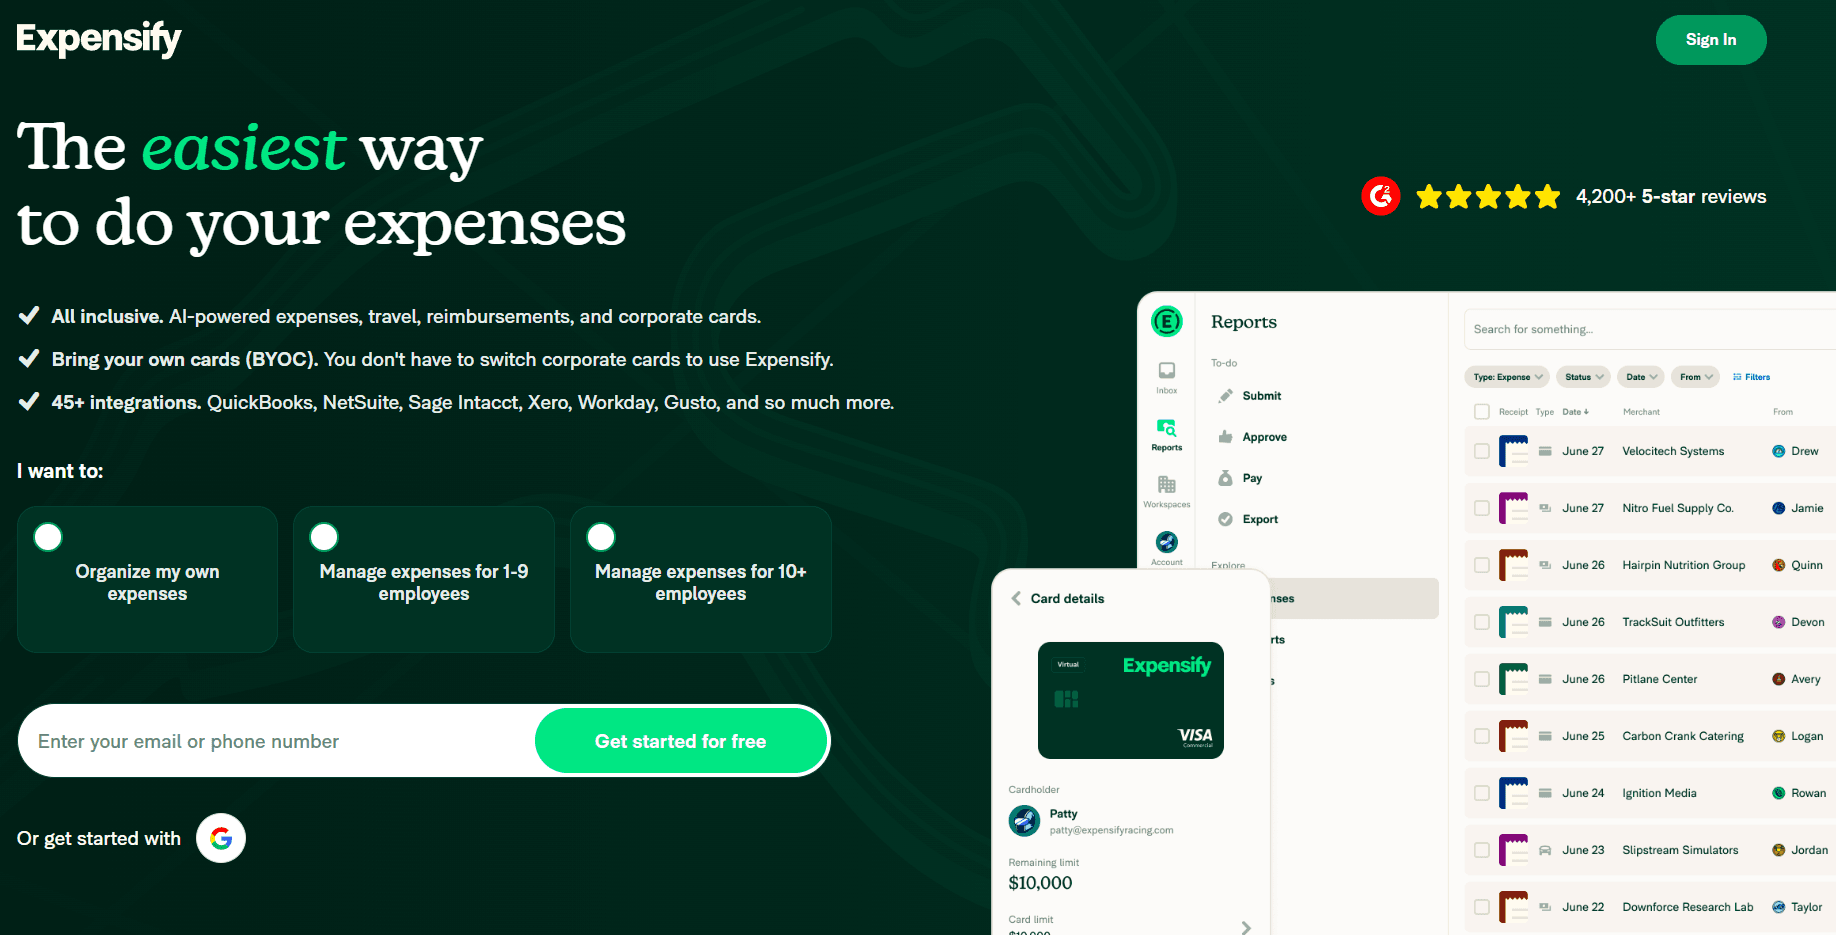Expand the Card limit row arrow
The width and height of the screenshot is (1836, 935).
(1246, 927)
